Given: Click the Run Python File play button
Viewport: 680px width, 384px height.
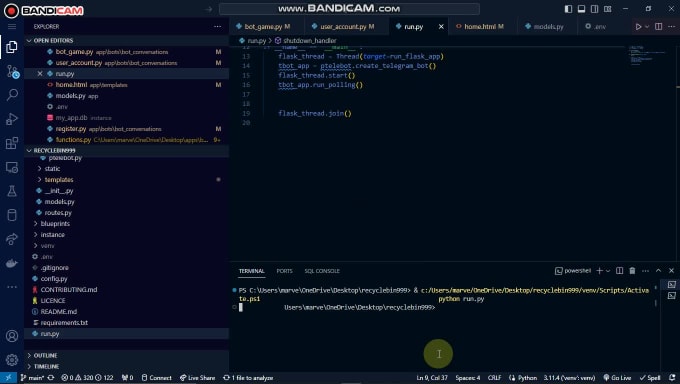Looking at the screenshot, I should pos(638,26).
